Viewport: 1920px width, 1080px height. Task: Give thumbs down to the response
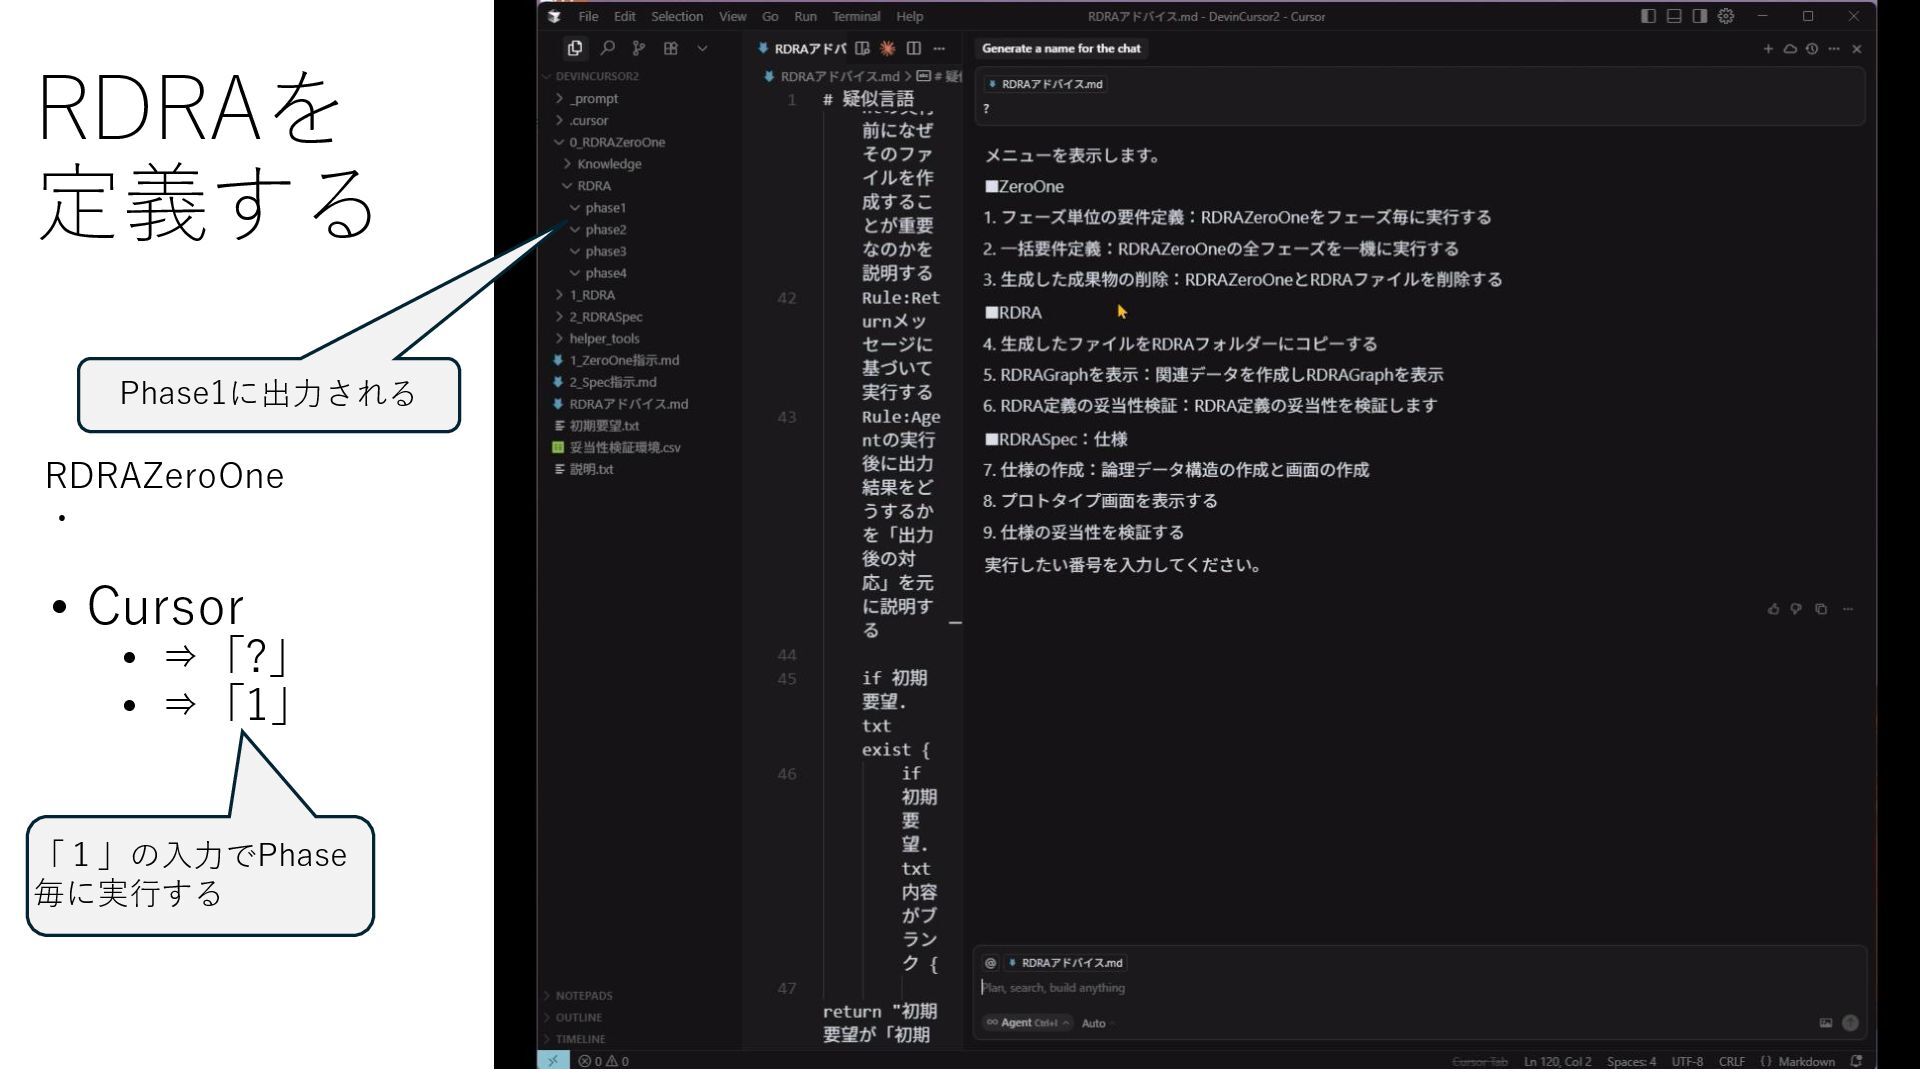[1797, 609]
